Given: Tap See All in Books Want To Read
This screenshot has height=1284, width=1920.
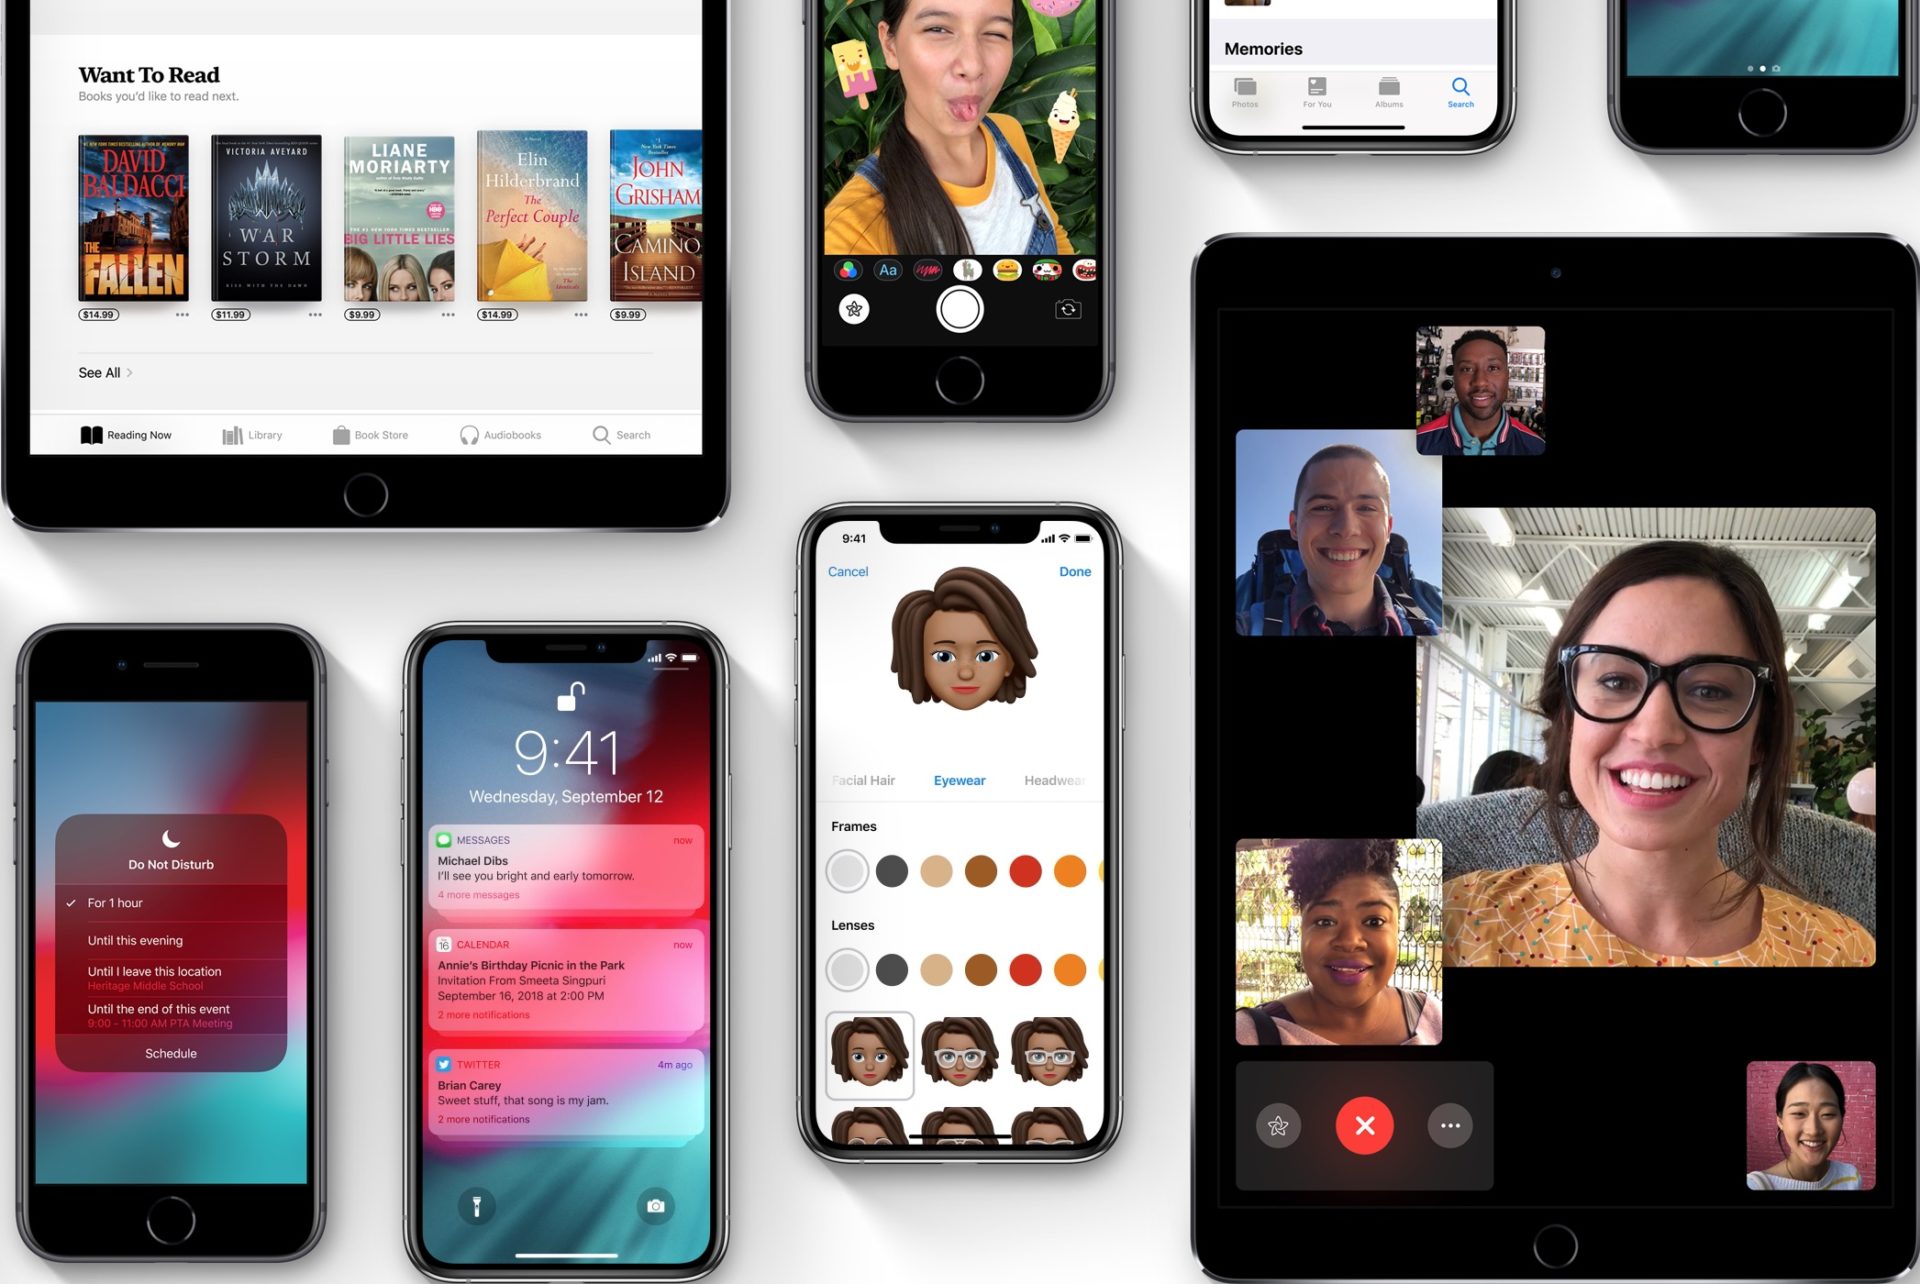Looking at the screenshot, I should (100, 373).
